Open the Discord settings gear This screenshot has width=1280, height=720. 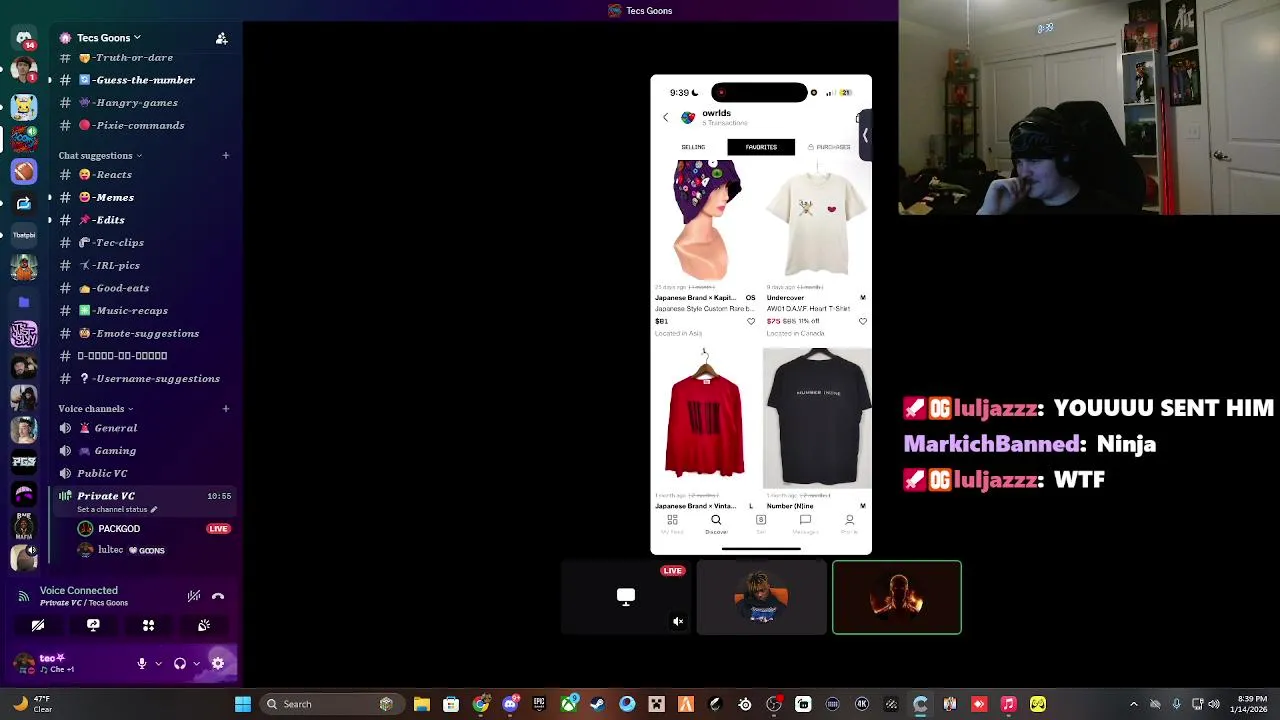tap(218, 663)
